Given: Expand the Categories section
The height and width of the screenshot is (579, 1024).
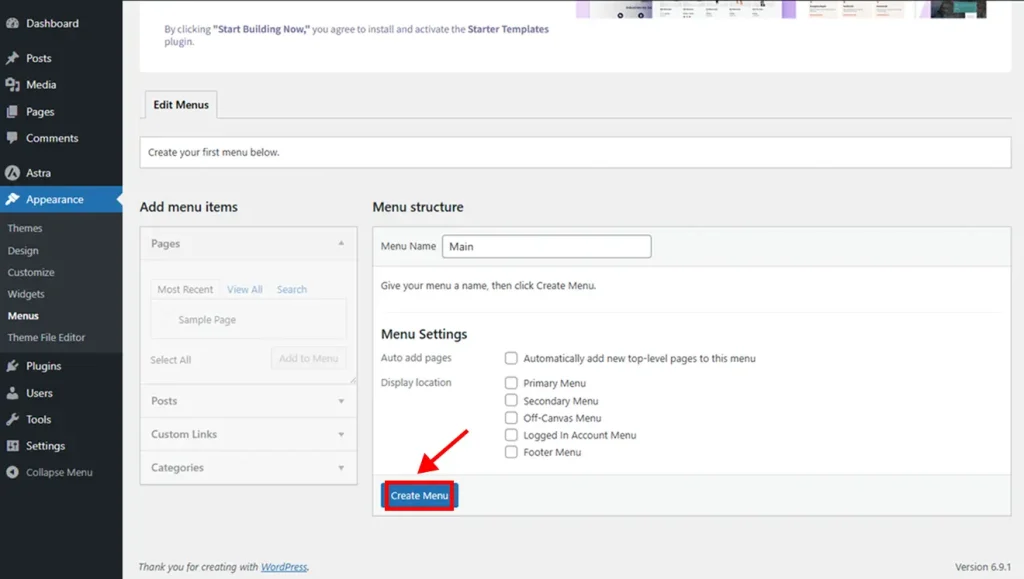Looking at the screenshot, I should [x=339, y=467].
